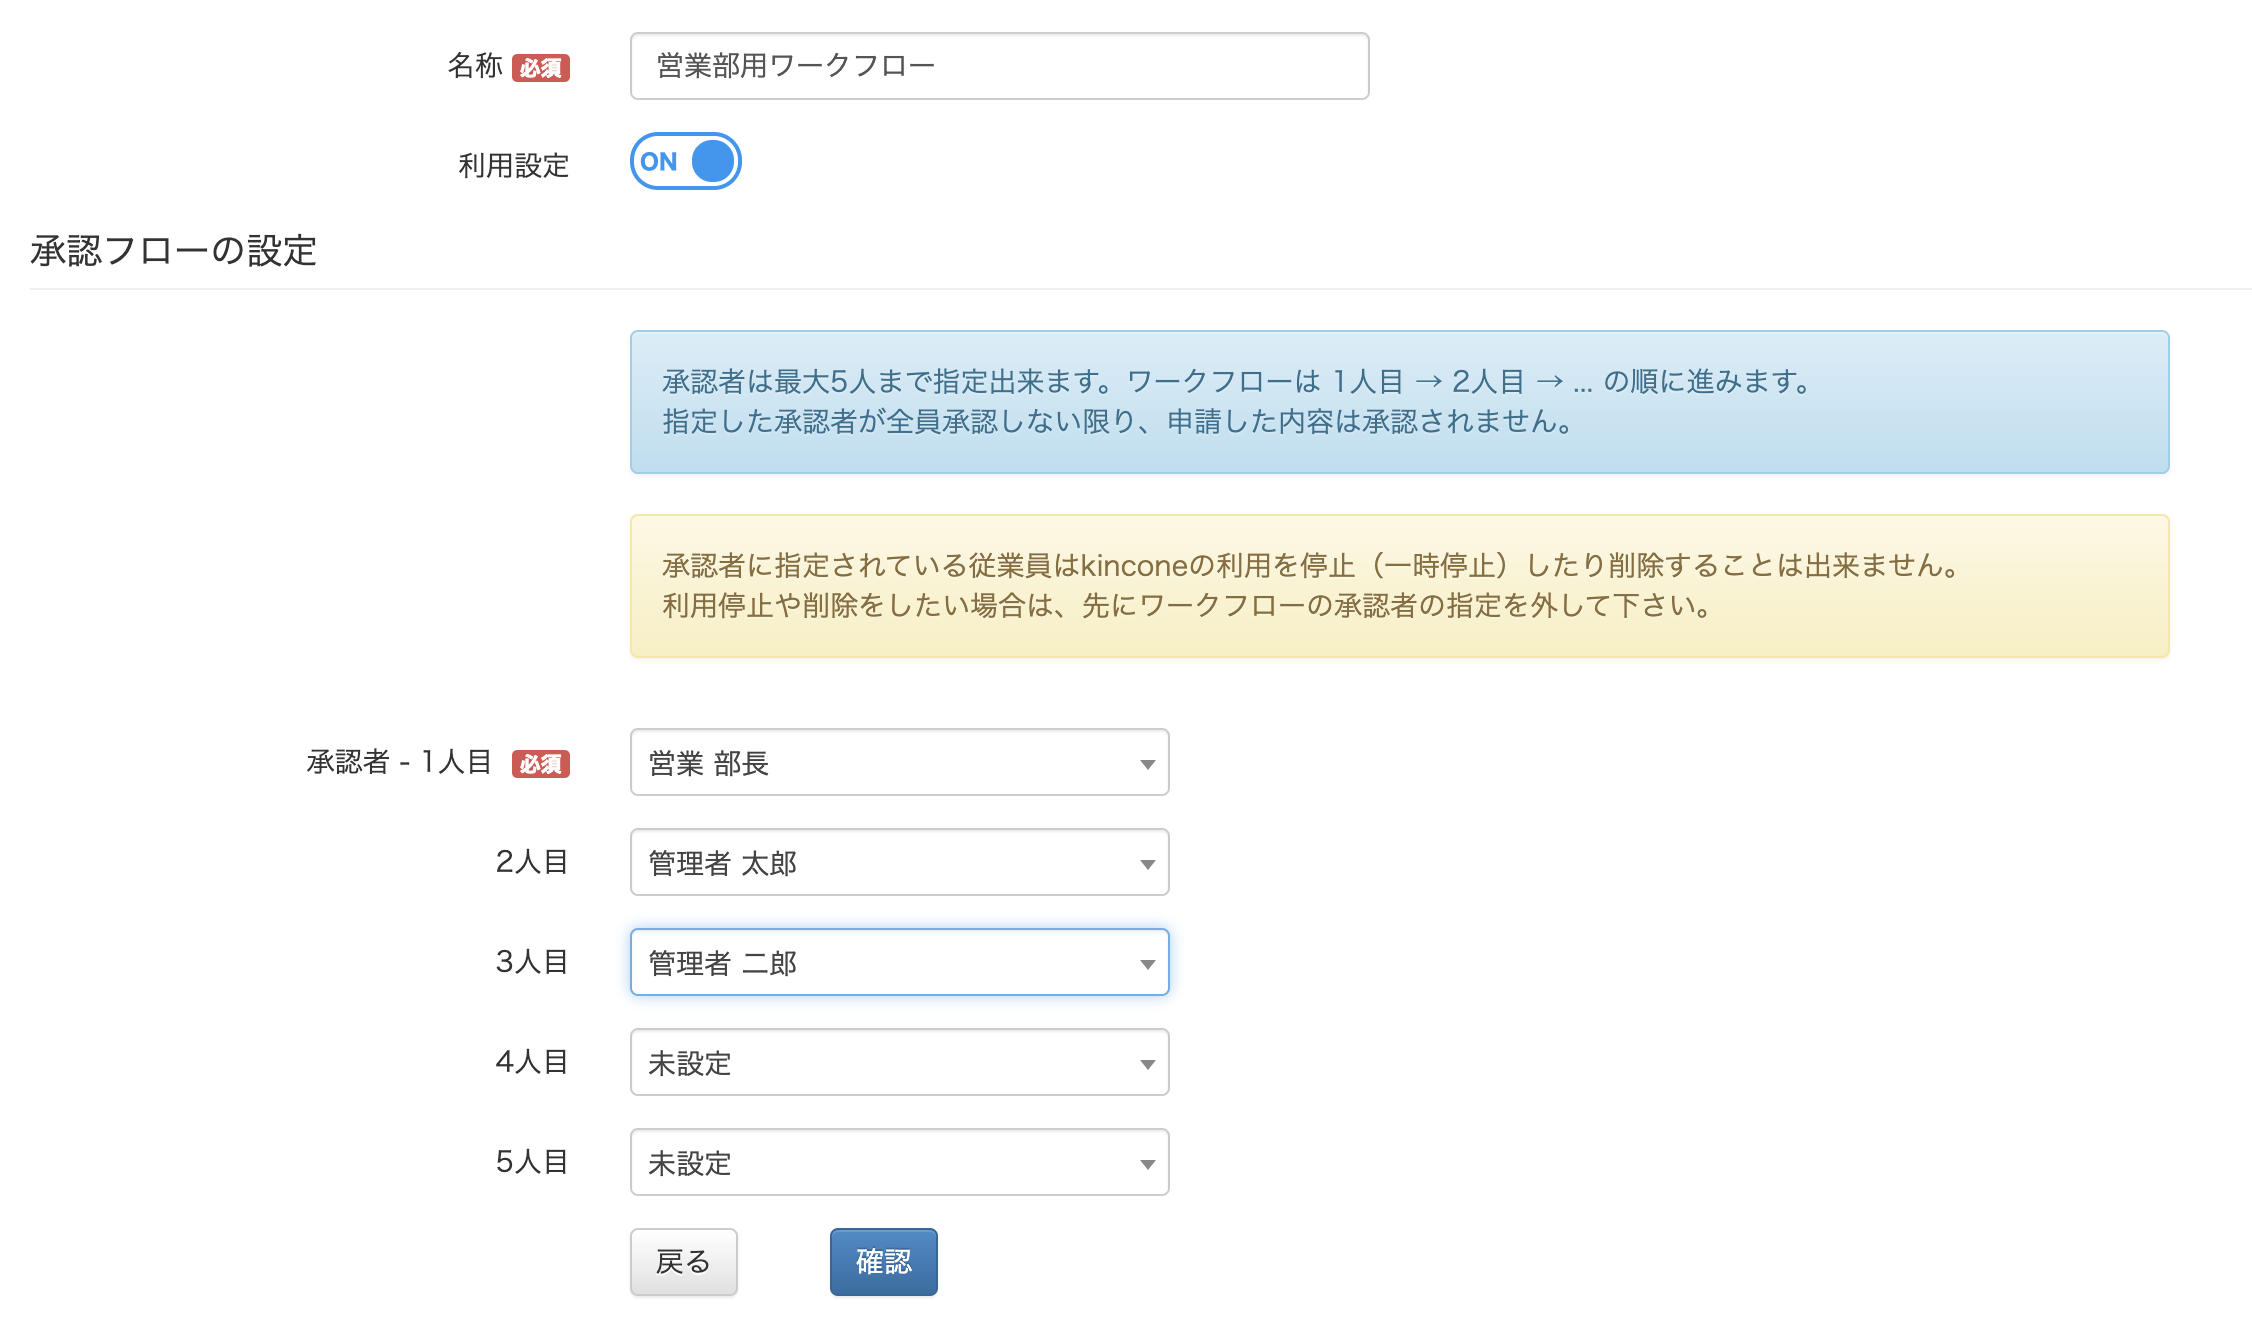This screenshot has height=1342, width=2252.
Task: Click the 戻る button
Action: pos(683,1262)
